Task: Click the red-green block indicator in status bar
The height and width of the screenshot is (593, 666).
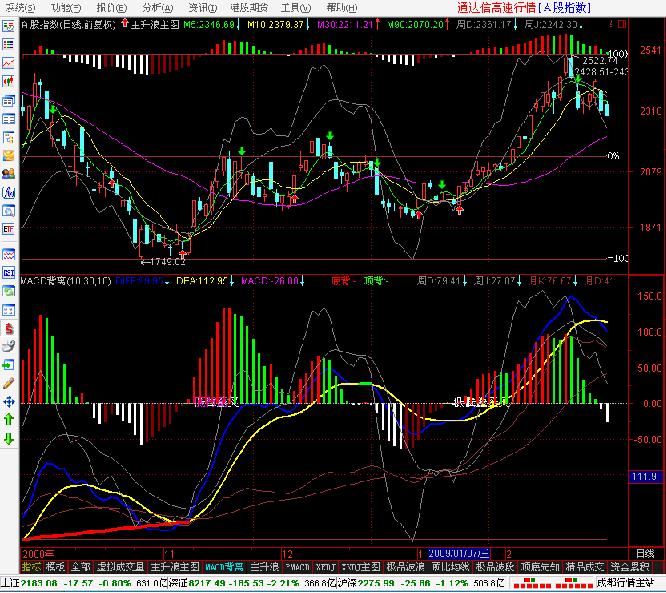Action: click(x=552, y=583)
